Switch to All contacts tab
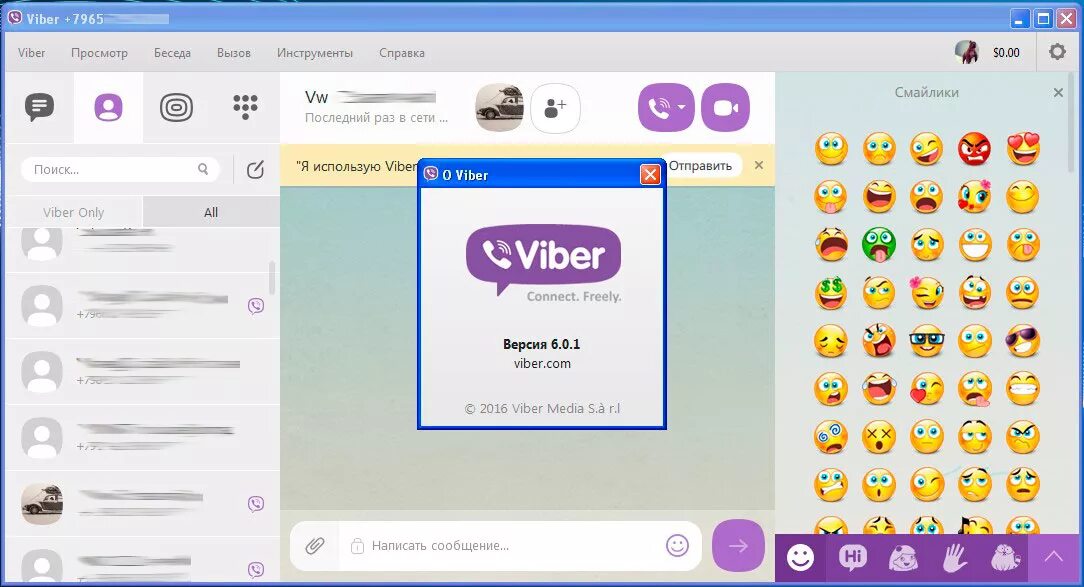Screen dimensions: 1084x587 [x=211, y=212]
